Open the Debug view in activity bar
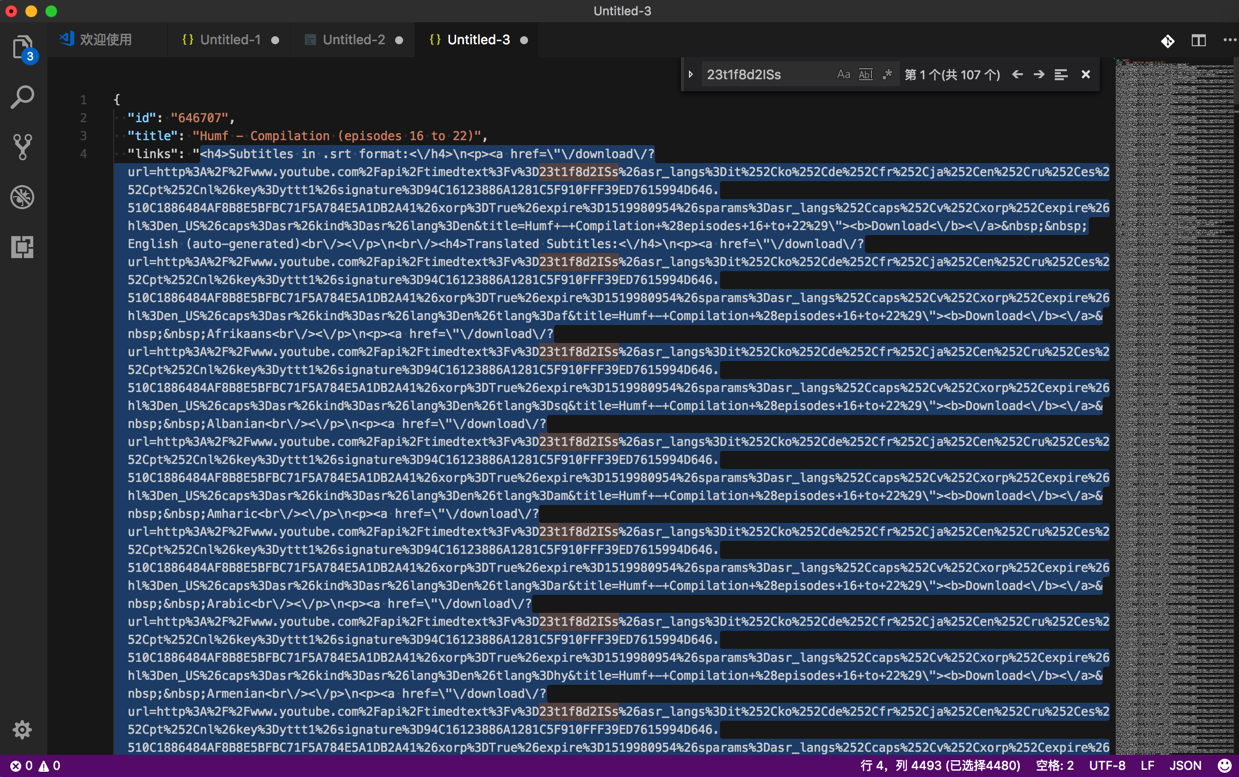1239x777 pixels. 22,197
